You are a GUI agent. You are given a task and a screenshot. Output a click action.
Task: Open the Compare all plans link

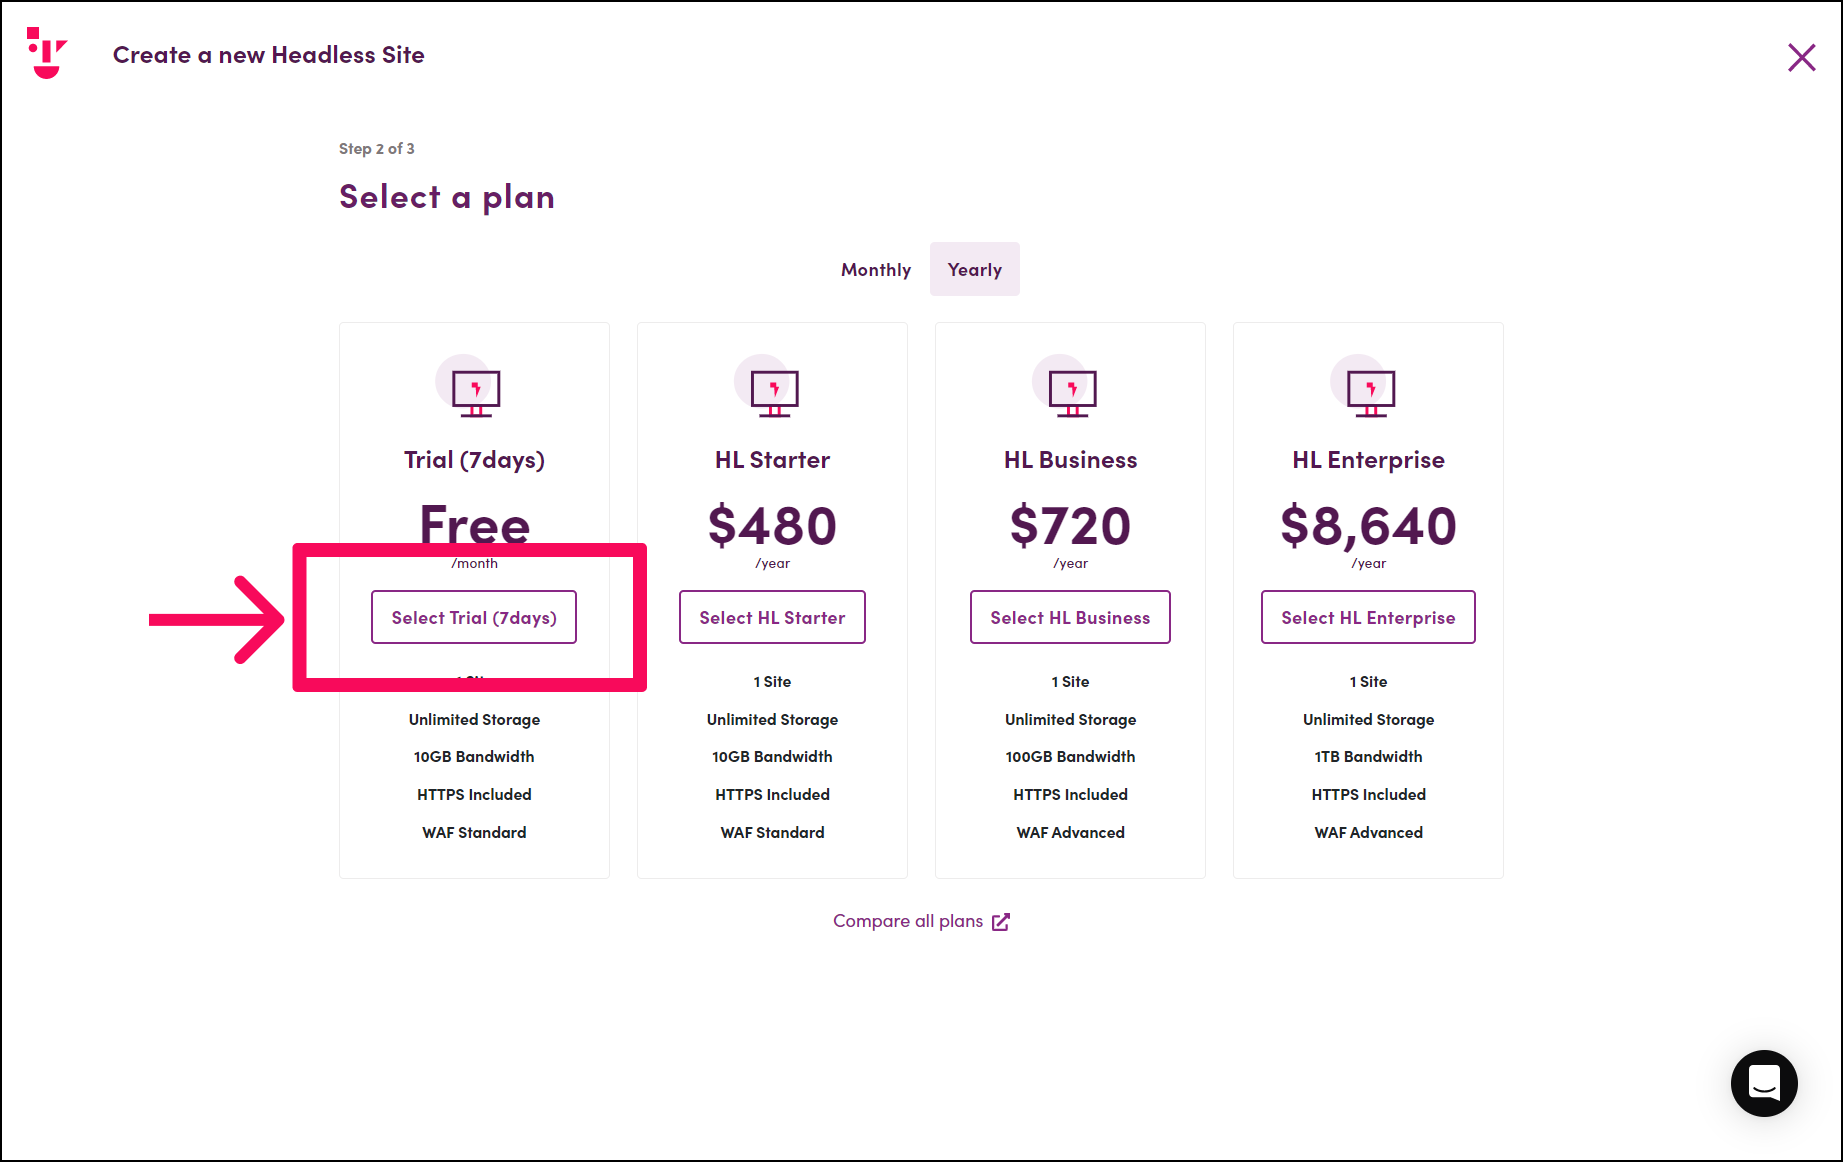(x=908, y=921)
